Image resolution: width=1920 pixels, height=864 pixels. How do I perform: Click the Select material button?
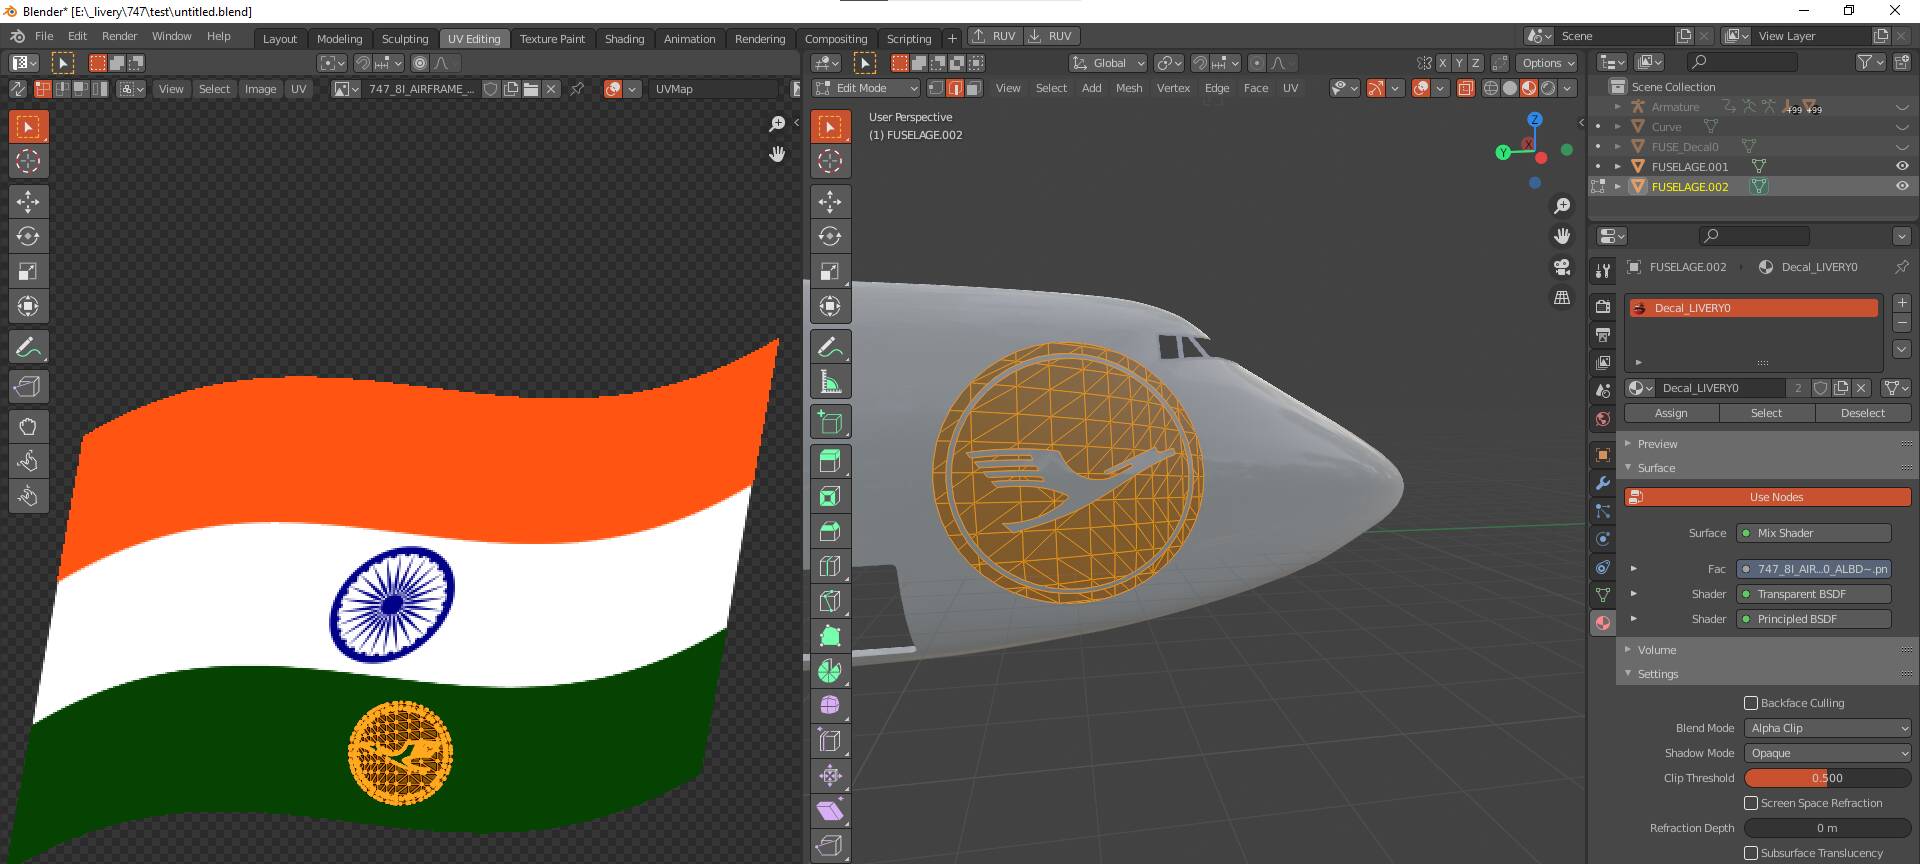pos(1766,413)
